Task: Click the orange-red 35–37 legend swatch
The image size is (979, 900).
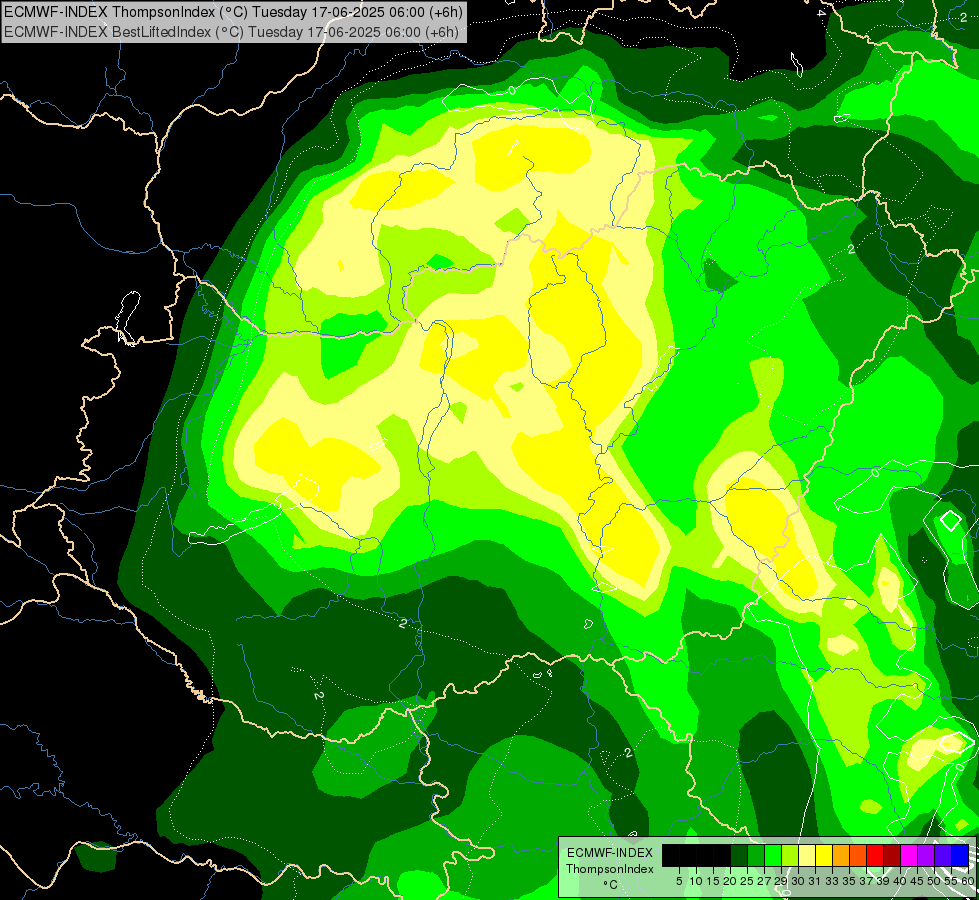Action: 858,855
